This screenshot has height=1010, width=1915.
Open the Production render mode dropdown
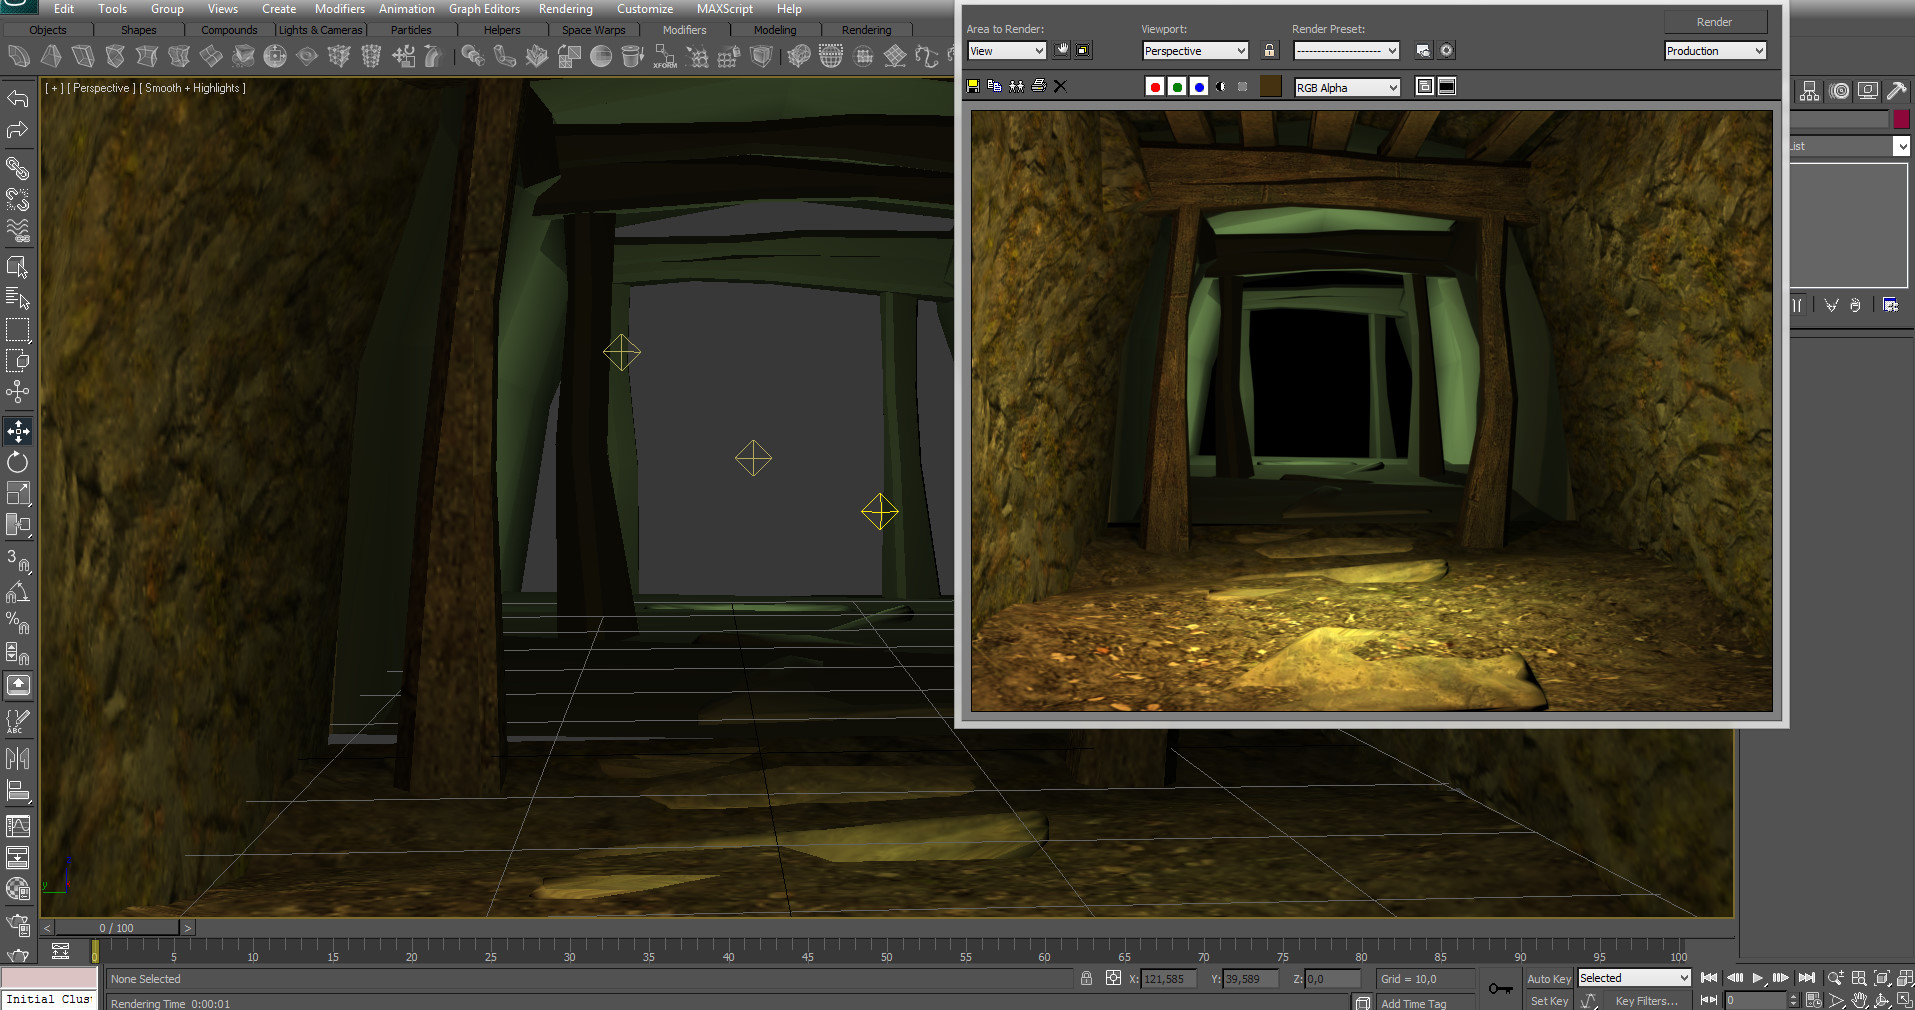[1715, 51]
